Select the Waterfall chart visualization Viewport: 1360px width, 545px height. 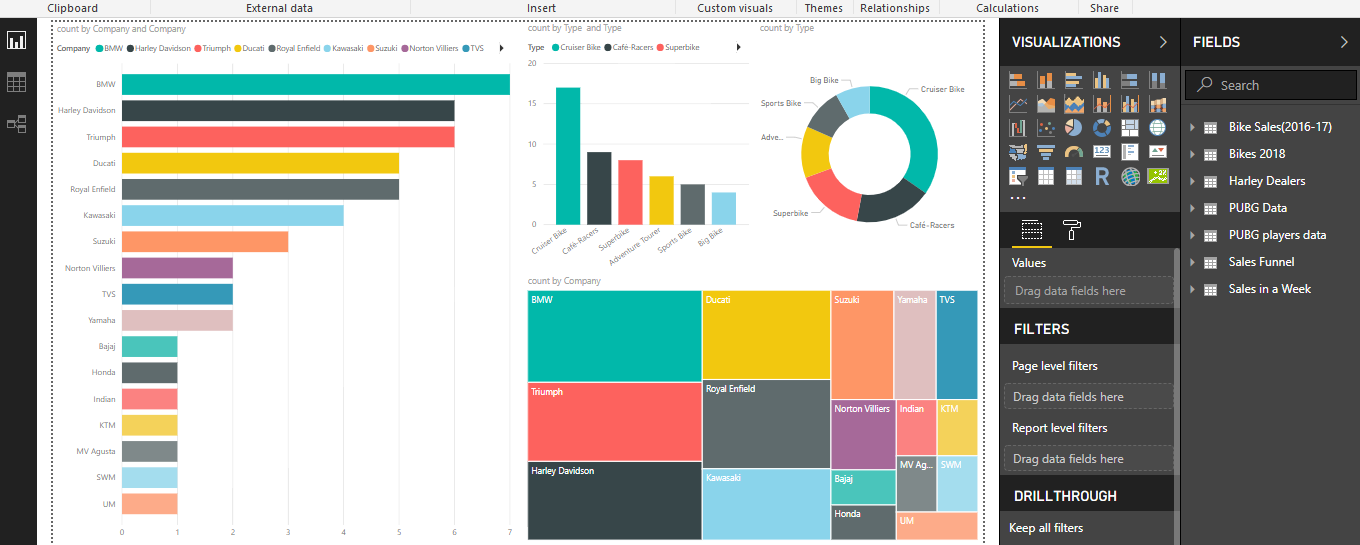click(x=1018, y=128)
